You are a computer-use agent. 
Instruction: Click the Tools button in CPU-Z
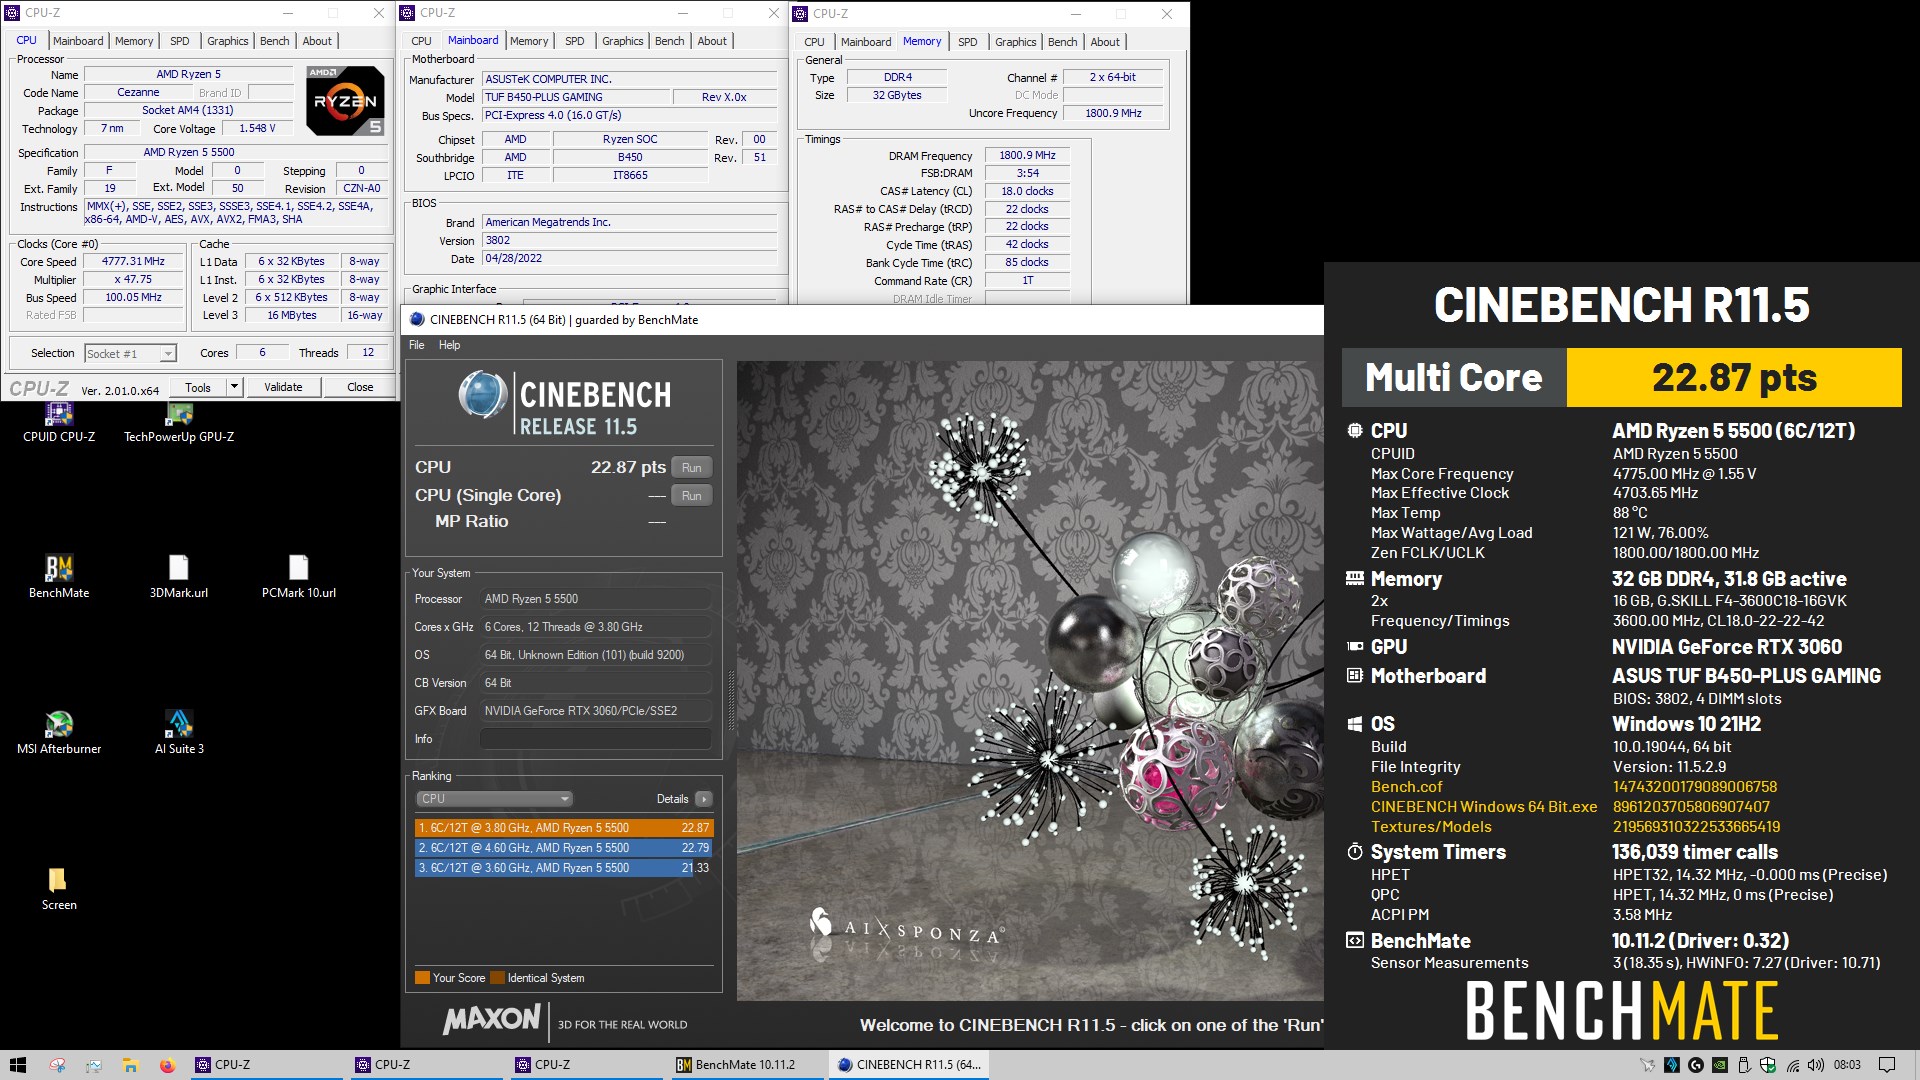click(x=198, y=387)
